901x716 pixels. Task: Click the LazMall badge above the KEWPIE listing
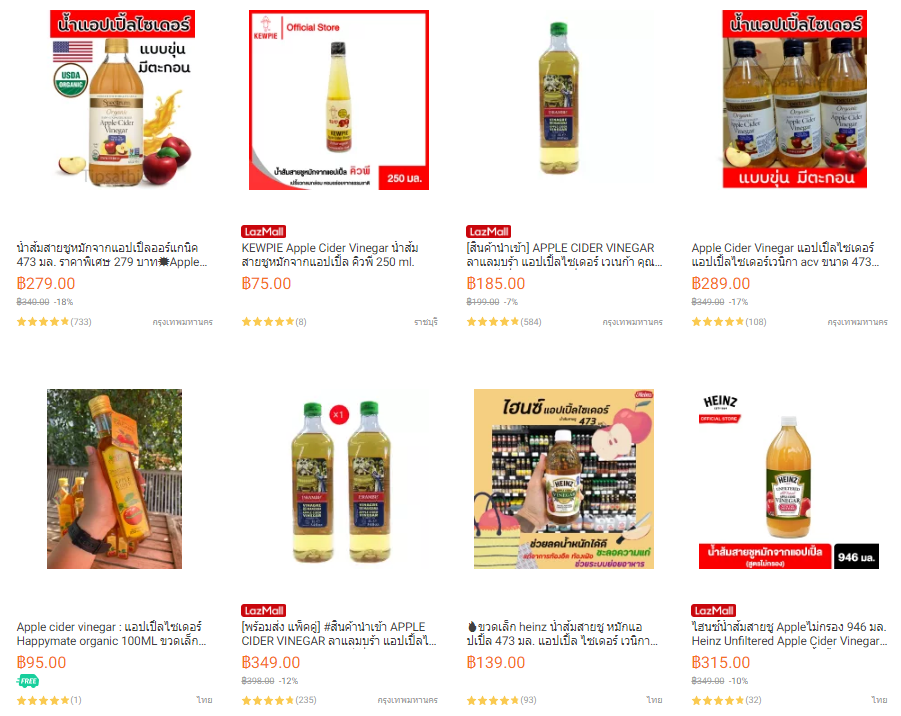264,232
